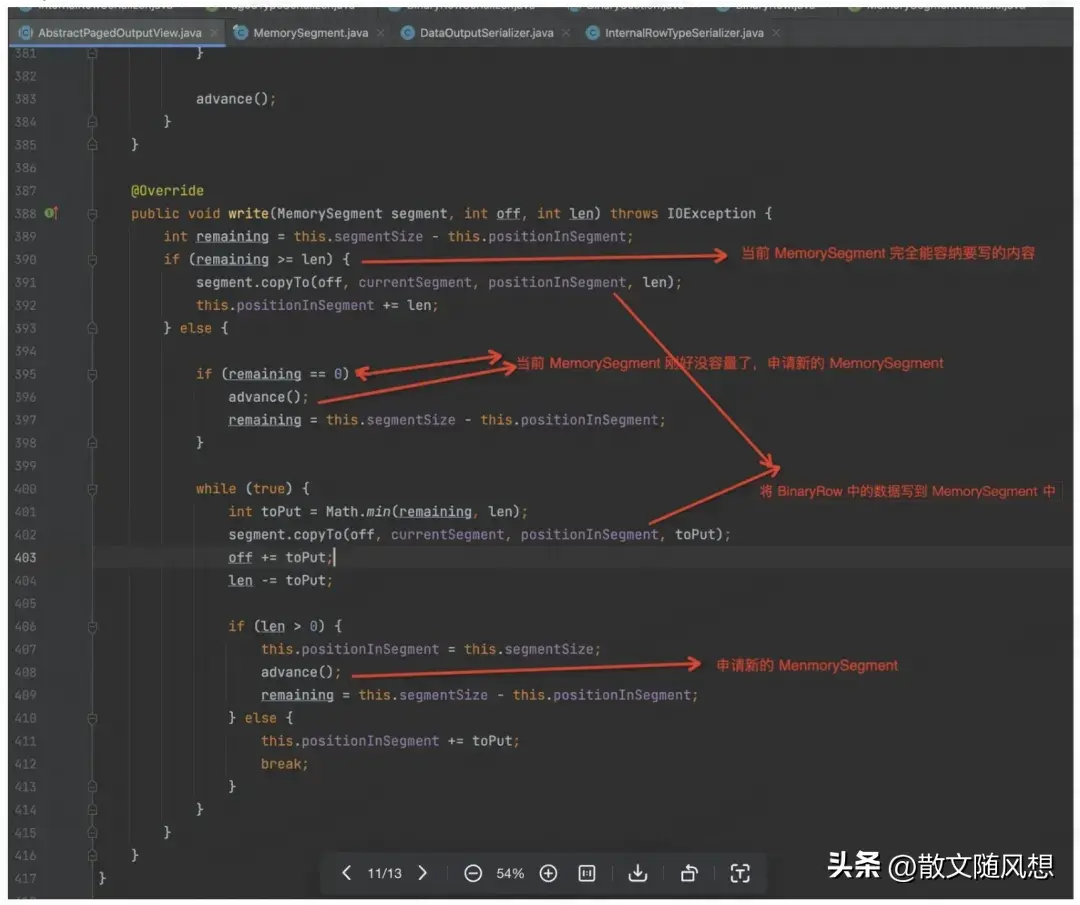Collapse the while loop at line 400
This screenshot has height=905, width=1080.
92,489
